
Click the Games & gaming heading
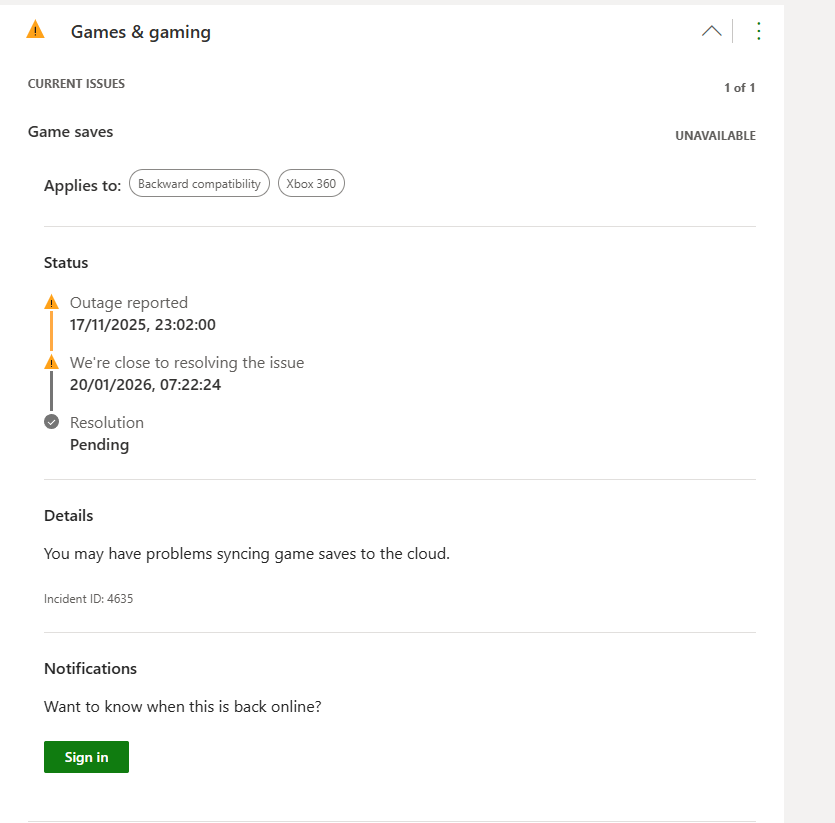pos(141,32)
